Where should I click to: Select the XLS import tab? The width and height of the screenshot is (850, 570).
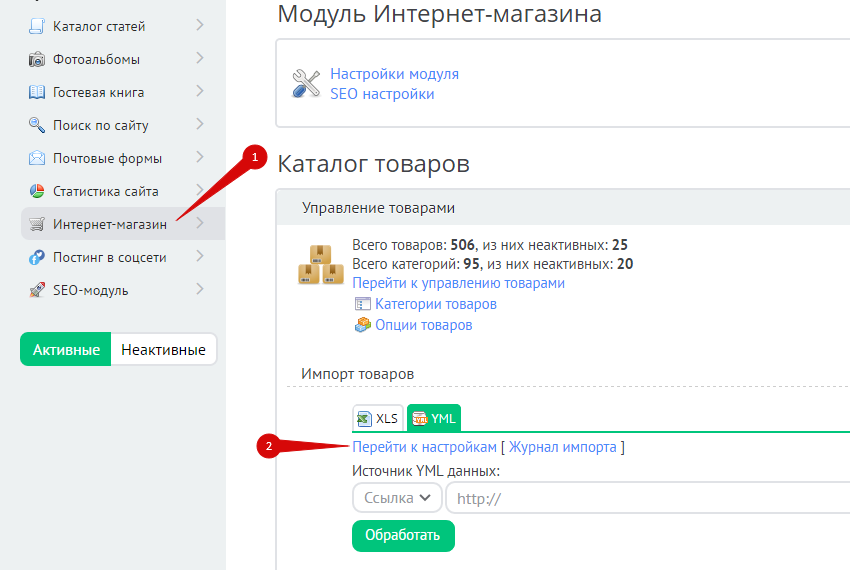coord(378,418)
